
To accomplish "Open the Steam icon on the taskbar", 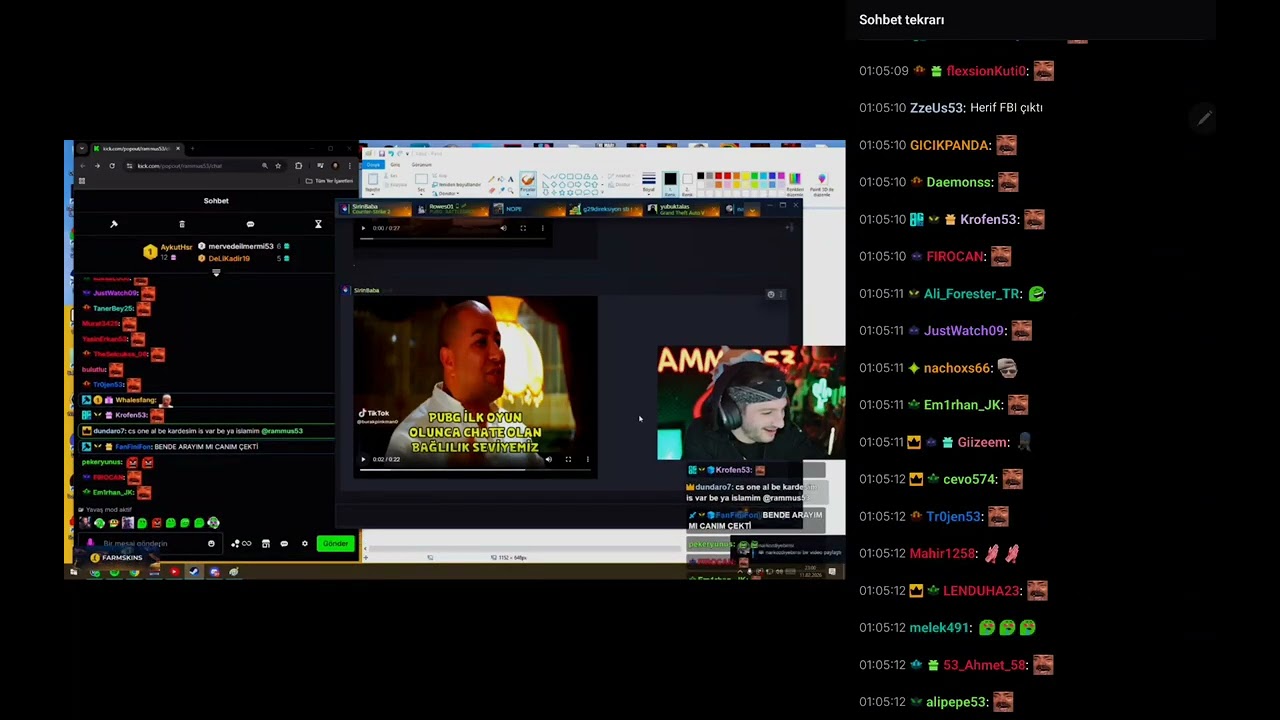I will click(194, 571).
